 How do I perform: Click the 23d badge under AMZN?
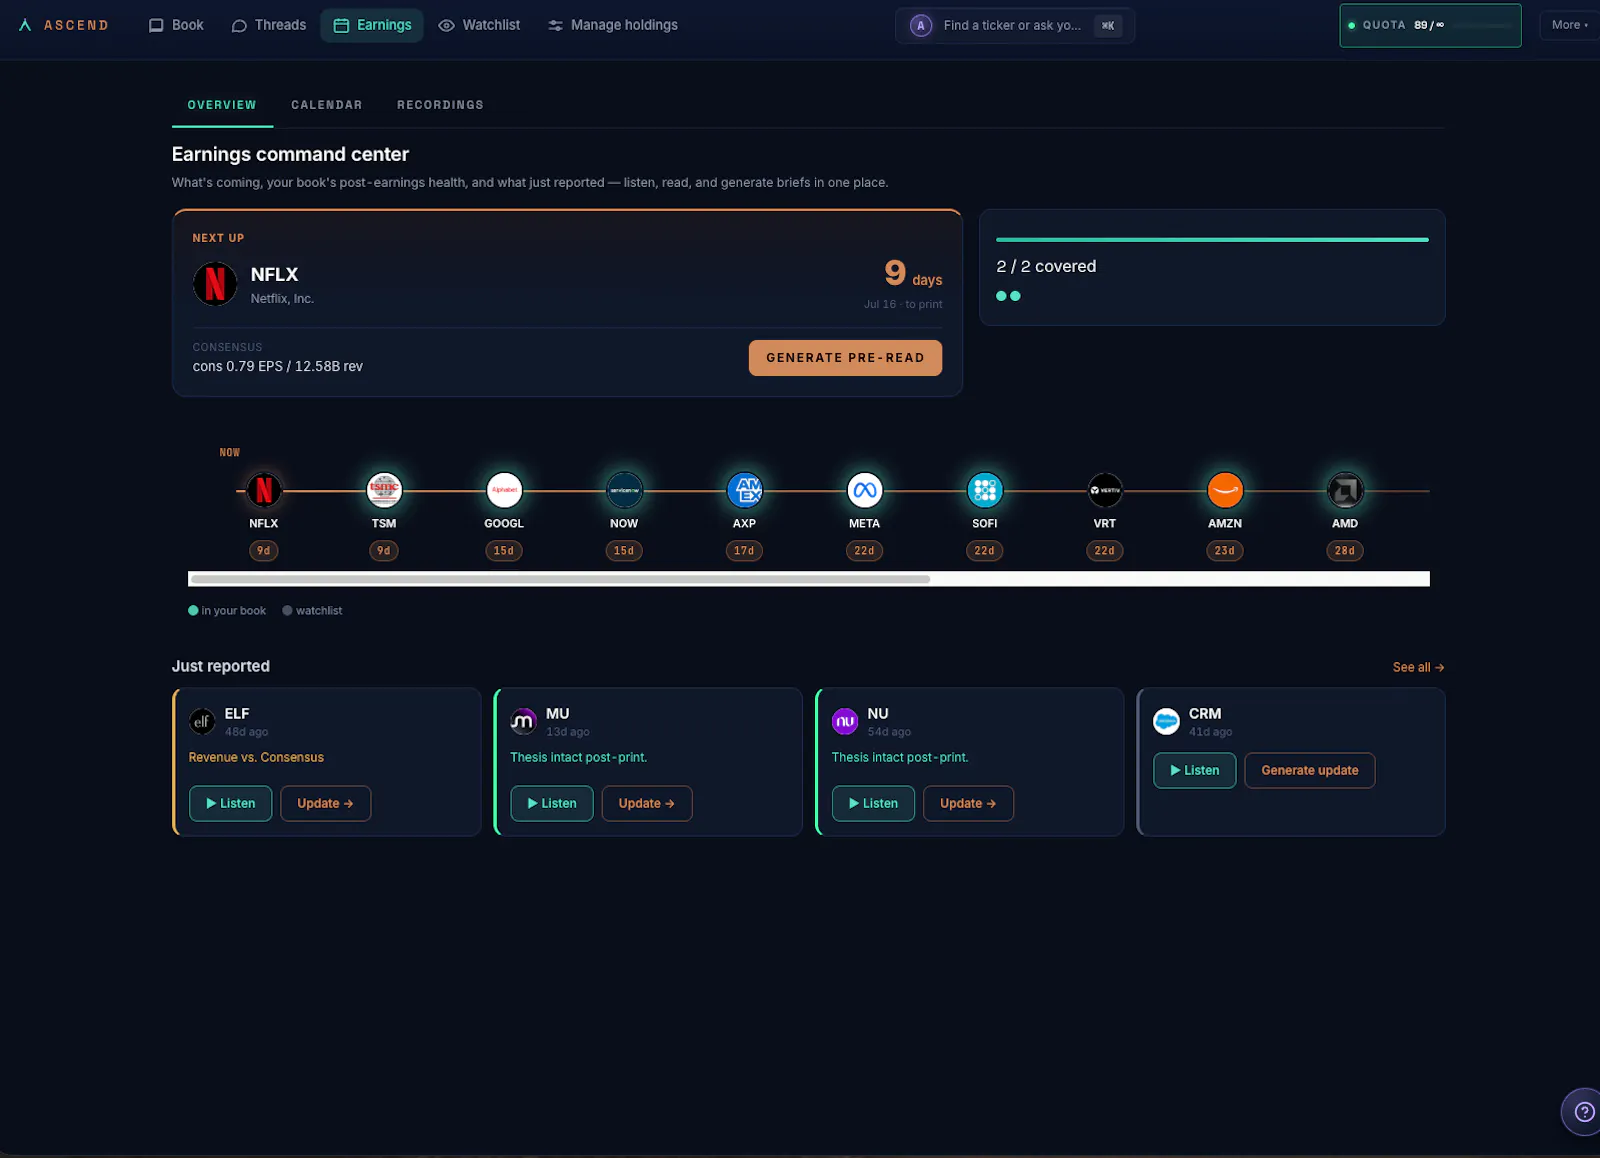point(1224,551)
